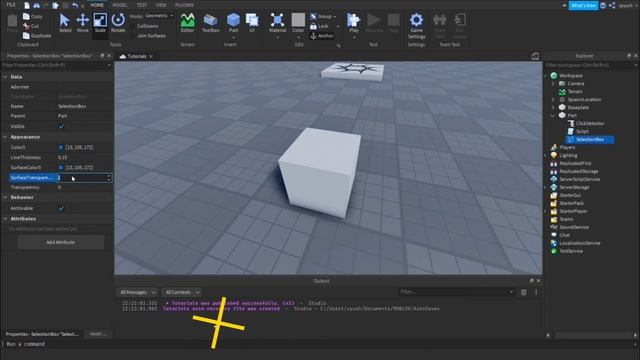Click the Output Filter field
The height and width of the screenshot is (360, 640).
[x=456, y=292]
